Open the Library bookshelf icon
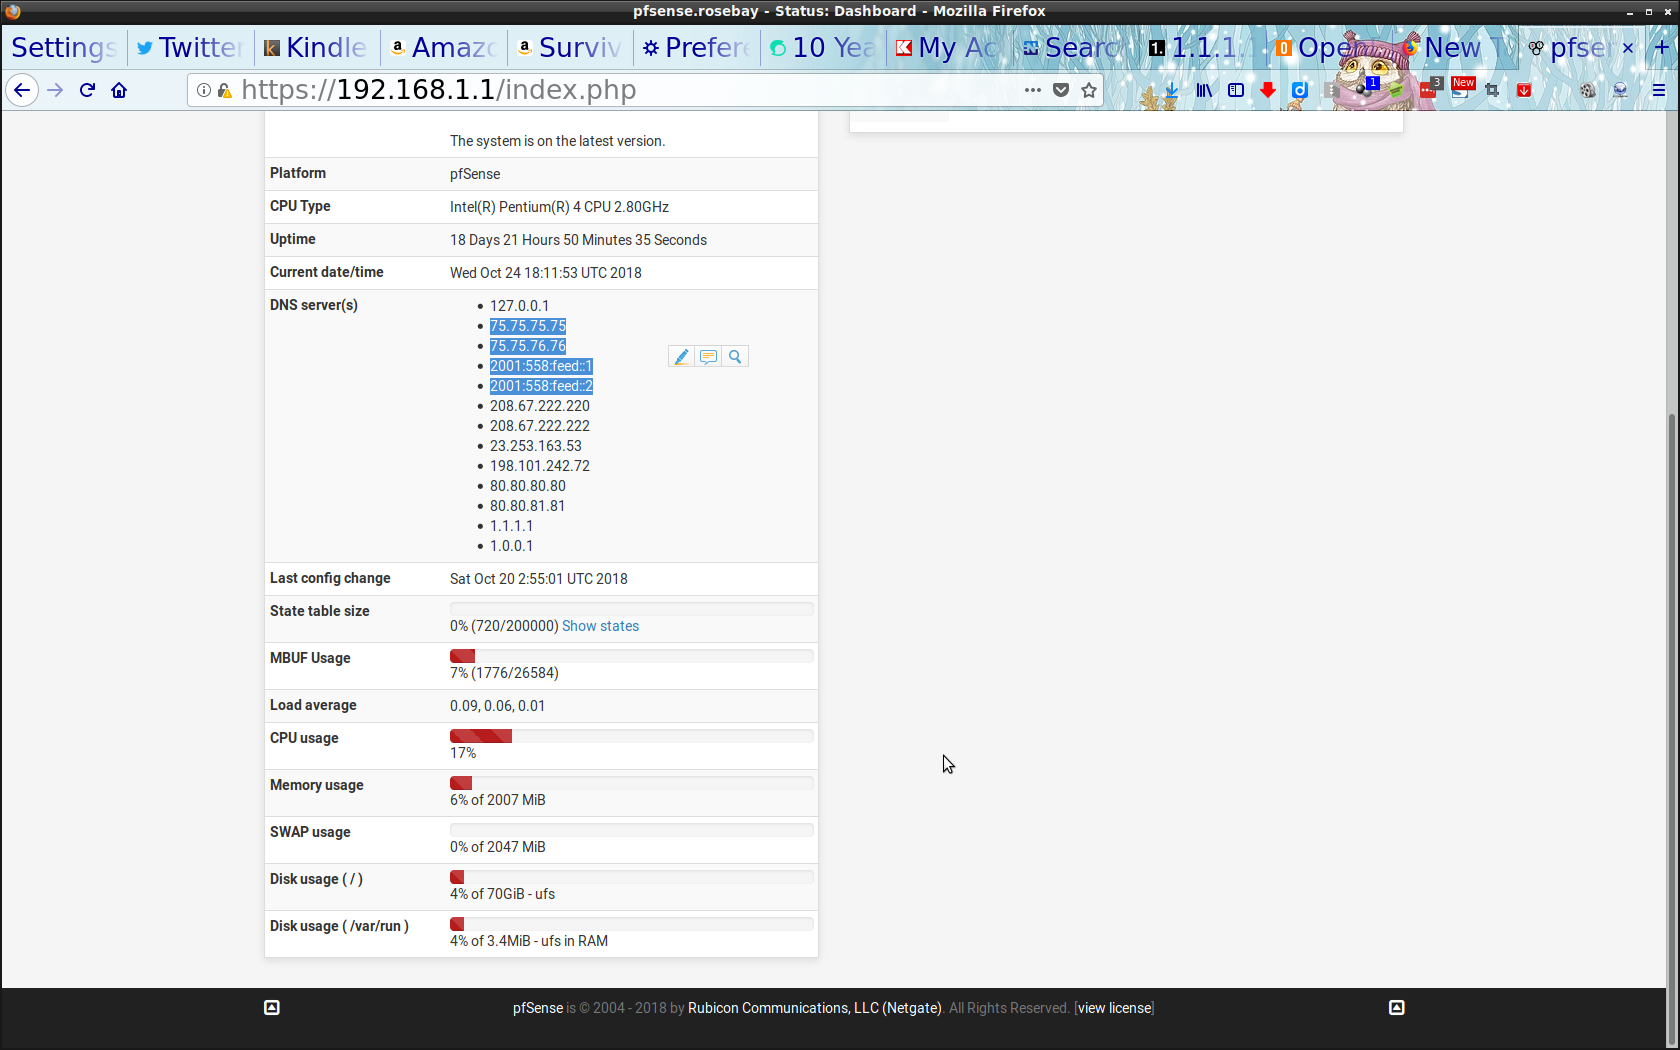 pyautogui.click(x=1204, y=90)
